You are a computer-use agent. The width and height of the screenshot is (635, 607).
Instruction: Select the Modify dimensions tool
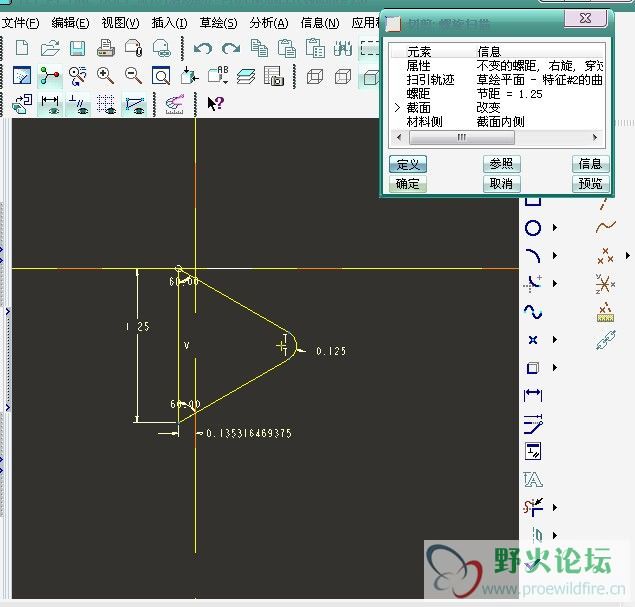point(533,424)
